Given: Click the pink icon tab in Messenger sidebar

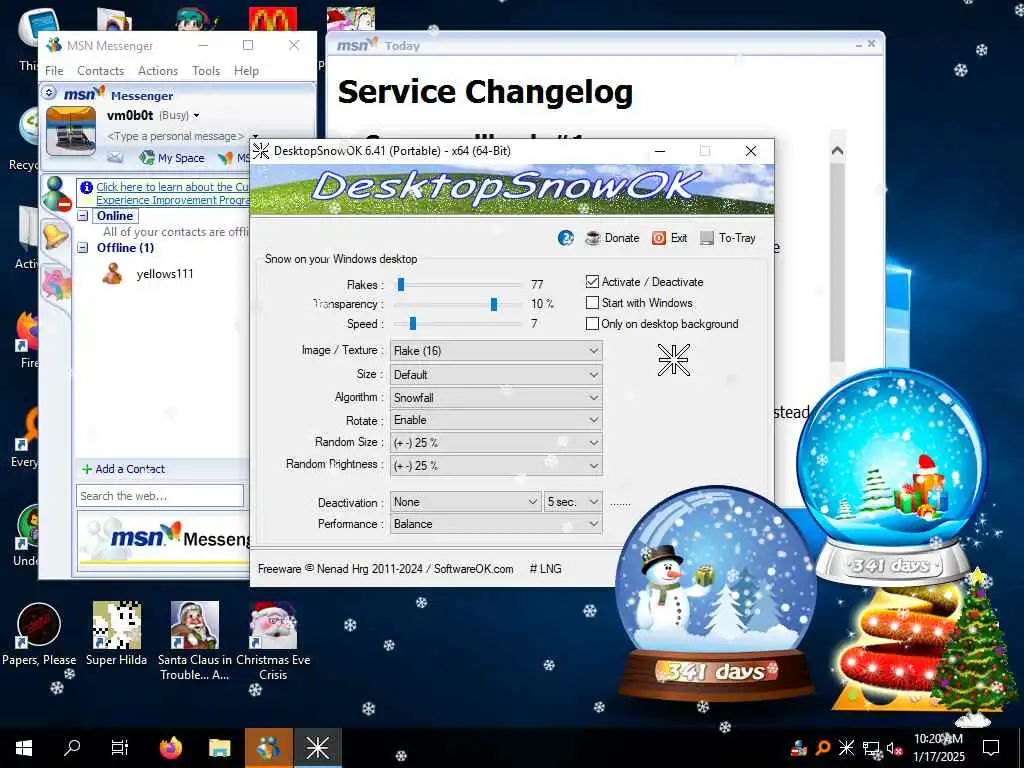Looking at the screenshot, I should coord(56,285).
